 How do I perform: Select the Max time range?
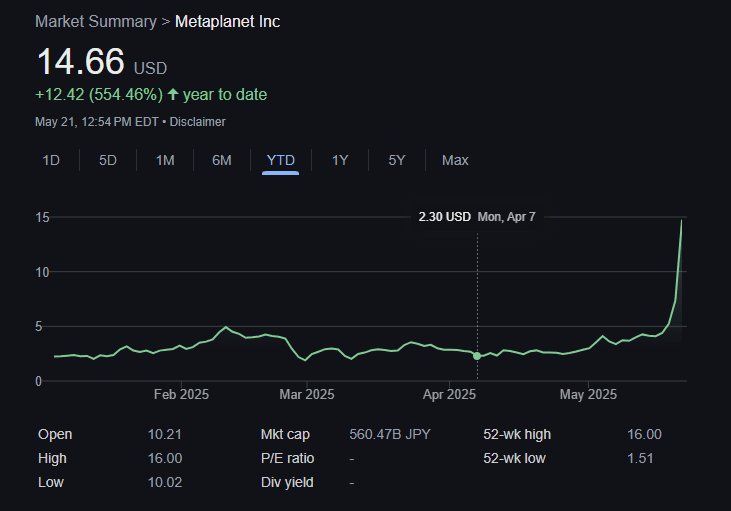[x=455, y=160]
